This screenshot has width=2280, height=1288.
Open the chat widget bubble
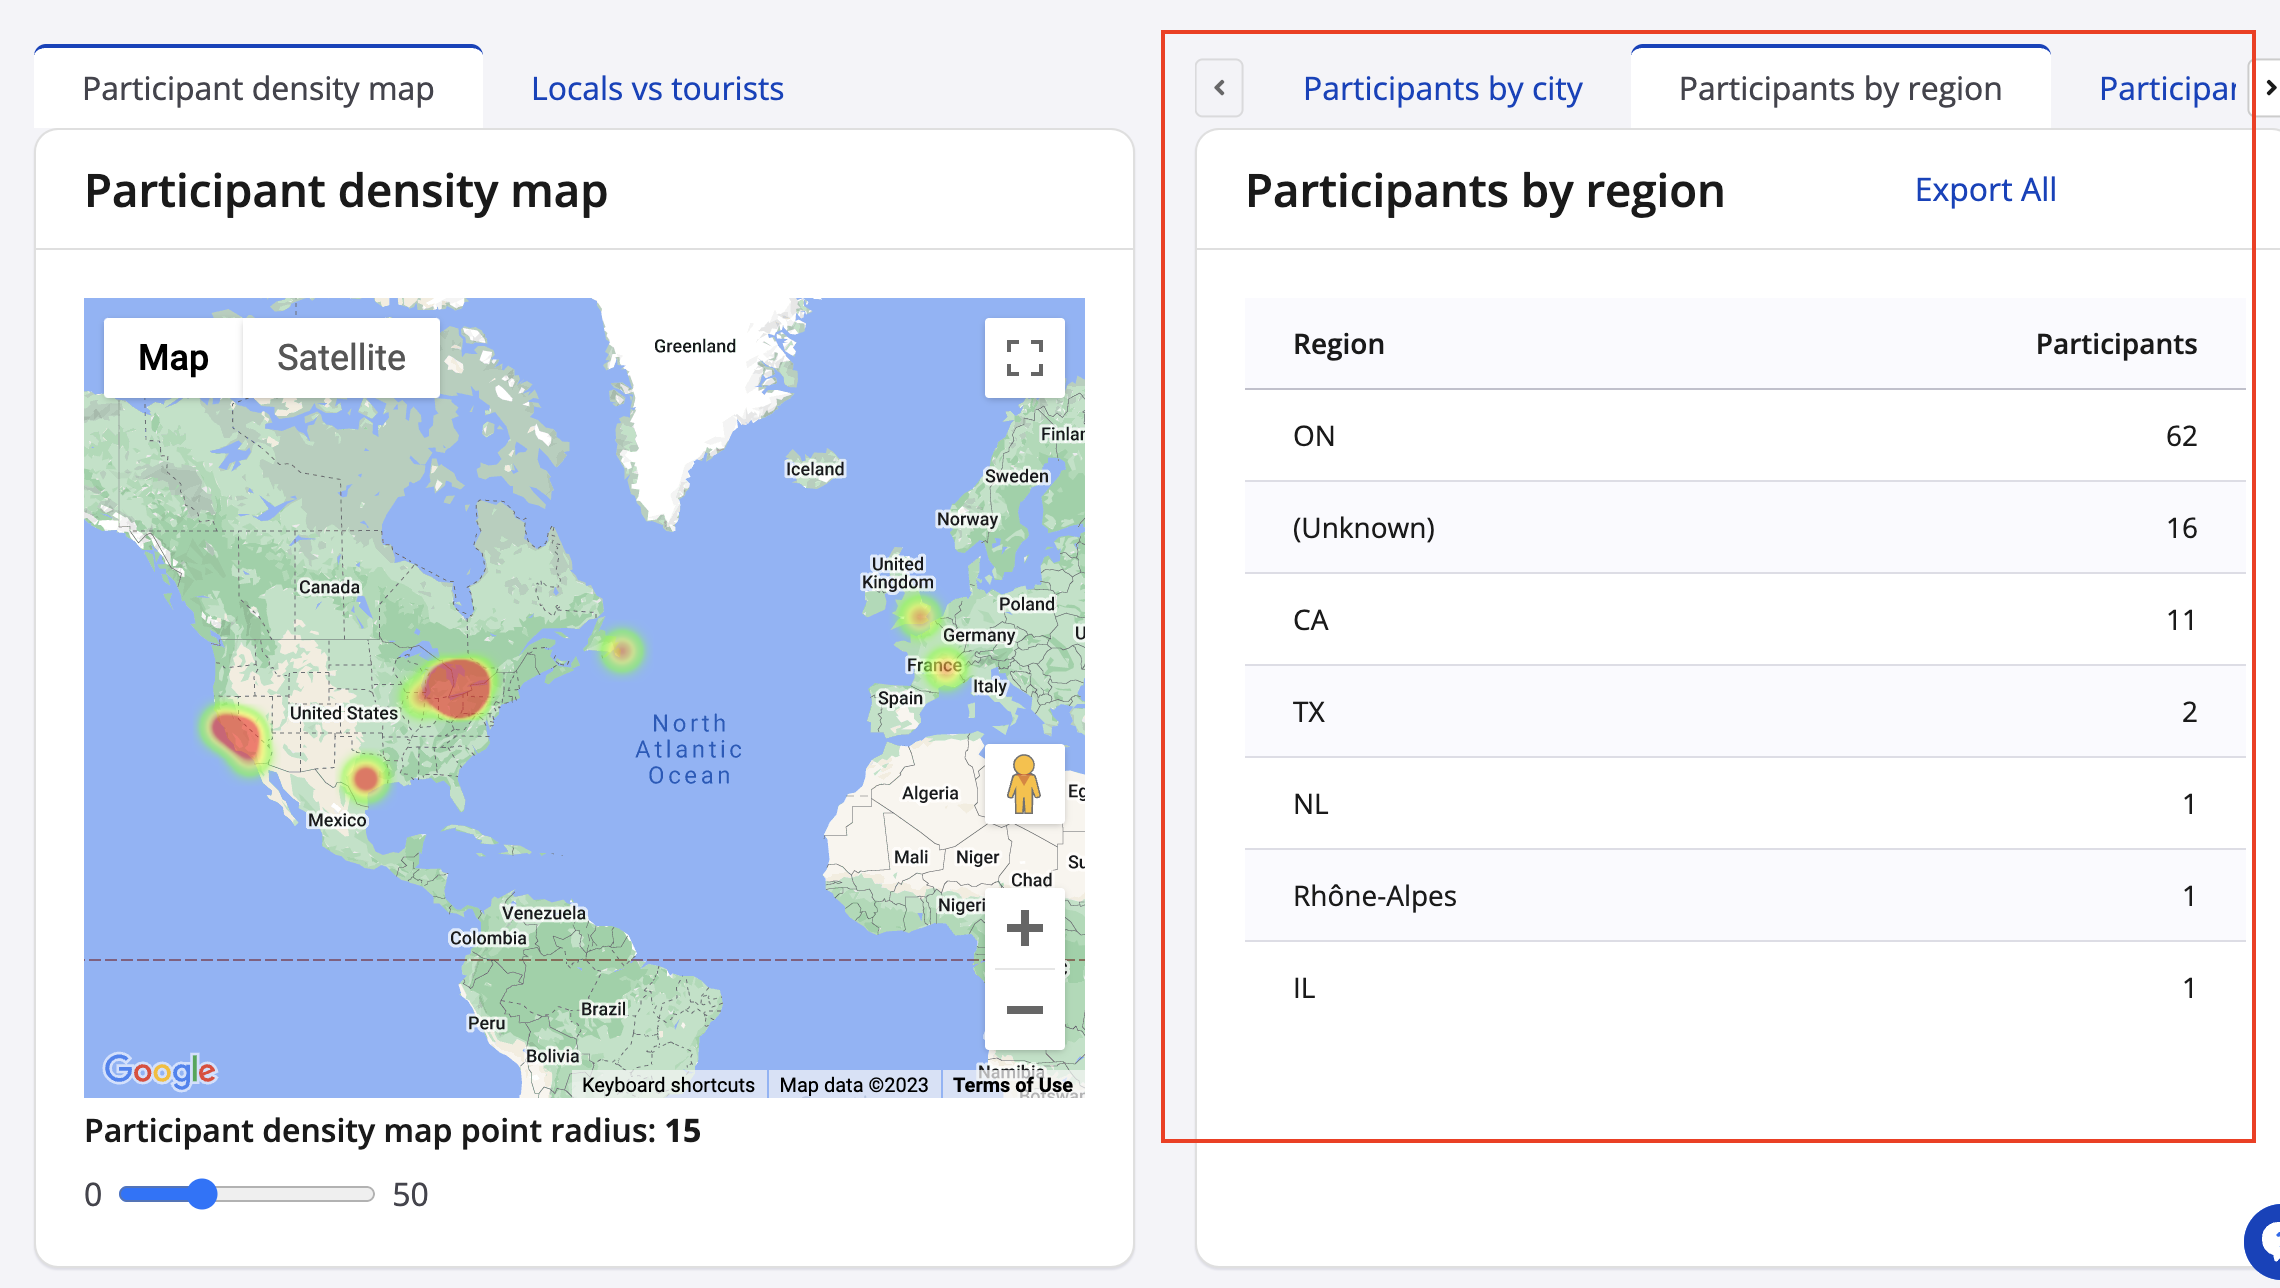click(x=2264, y=1240)
